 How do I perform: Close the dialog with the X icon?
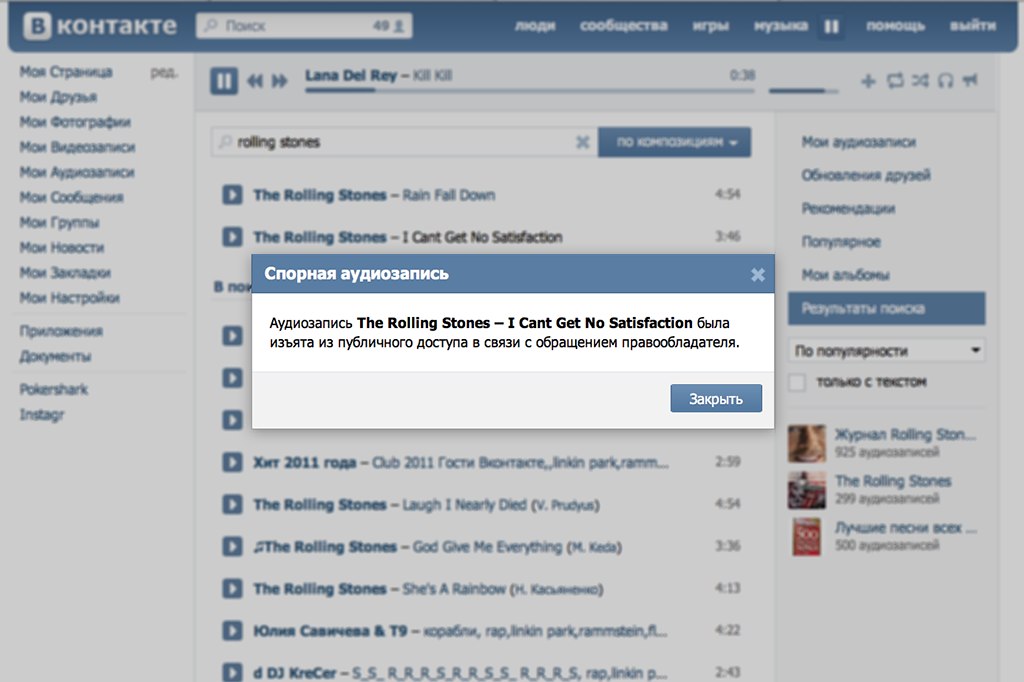[757, 274]
